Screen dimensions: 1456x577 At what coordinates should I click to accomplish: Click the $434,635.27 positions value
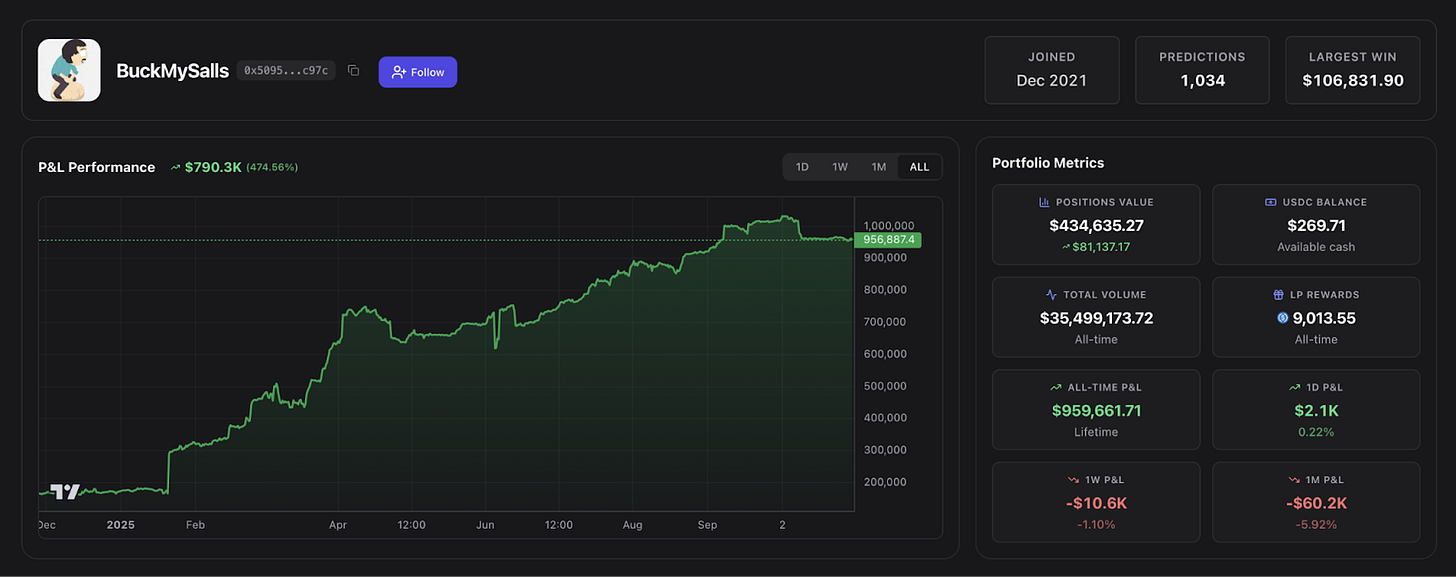point(1096,226)
